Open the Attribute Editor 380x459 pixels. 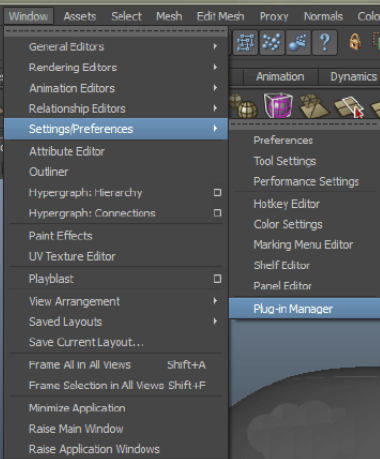[x=116, y=151]
